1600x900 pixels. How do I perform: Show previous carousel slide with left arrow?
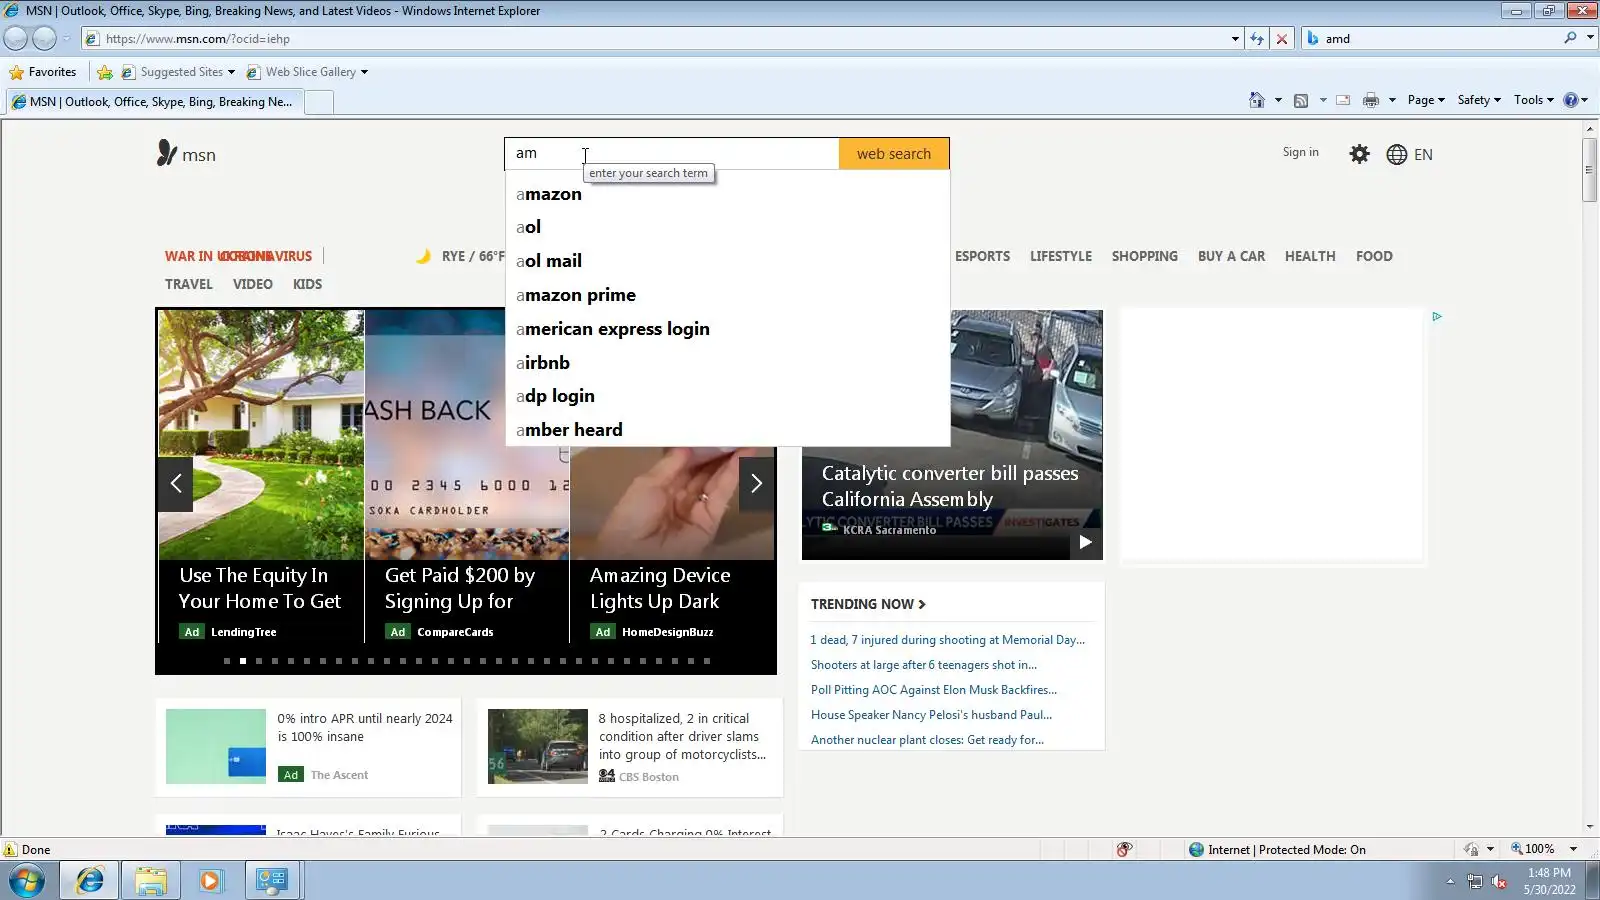[175, 484]
